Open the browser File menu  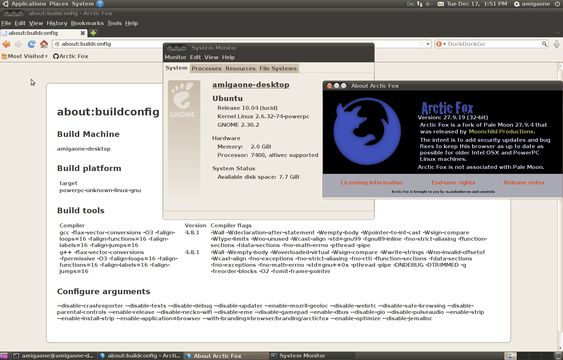pos(6,23)
